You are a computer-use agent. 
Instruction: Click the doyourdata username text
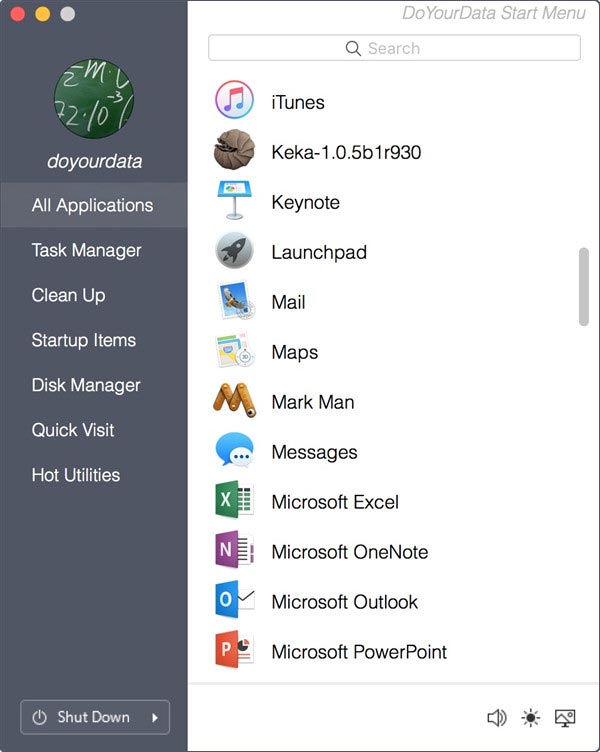point(94,161)
